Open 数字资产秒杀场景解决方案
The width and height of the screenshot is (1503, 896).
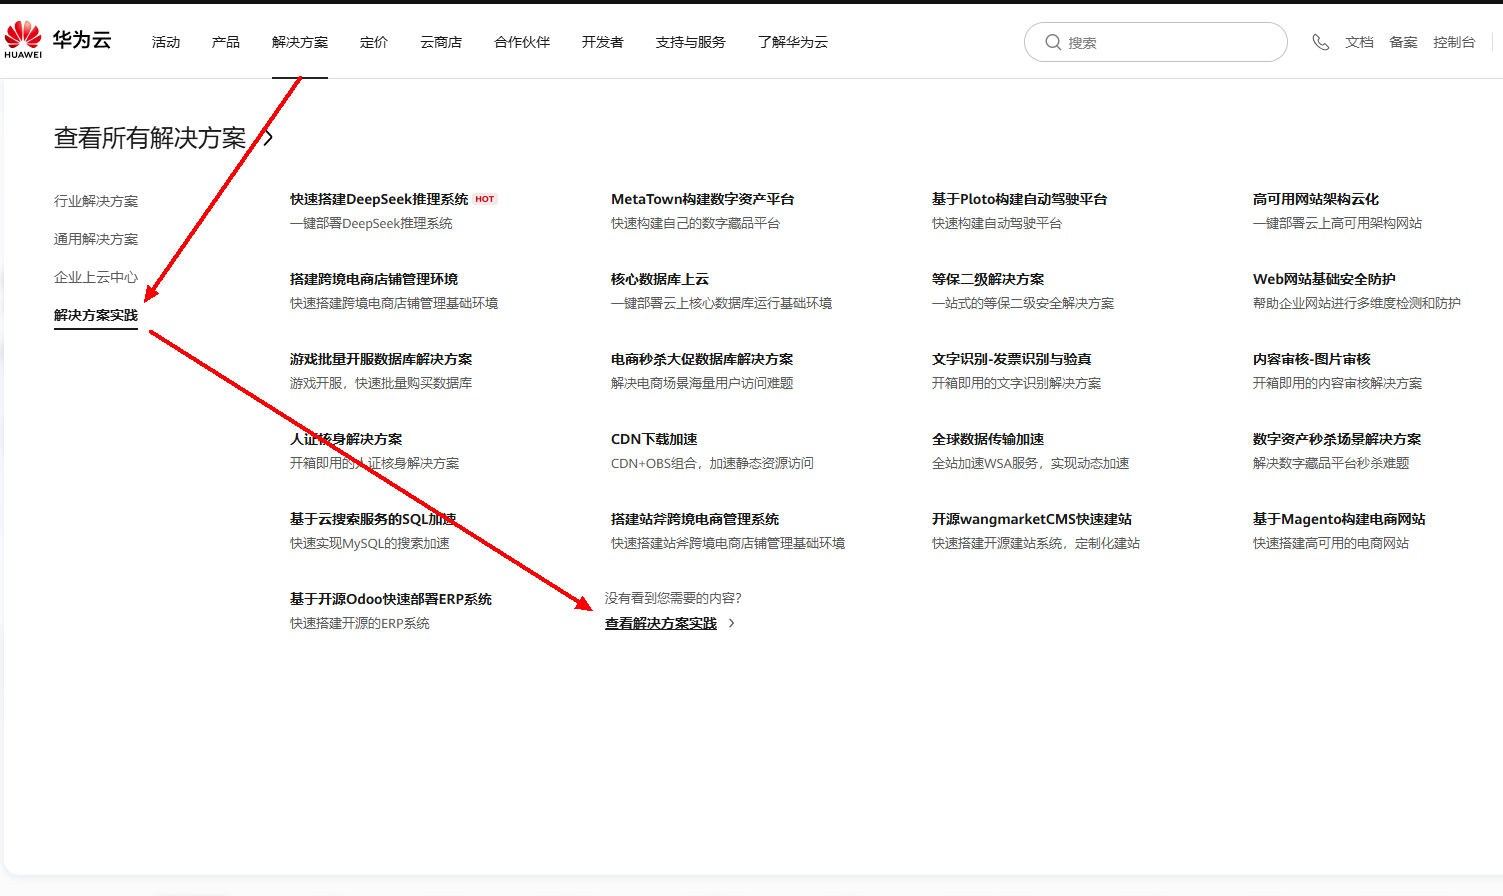tap(1337, 439)
